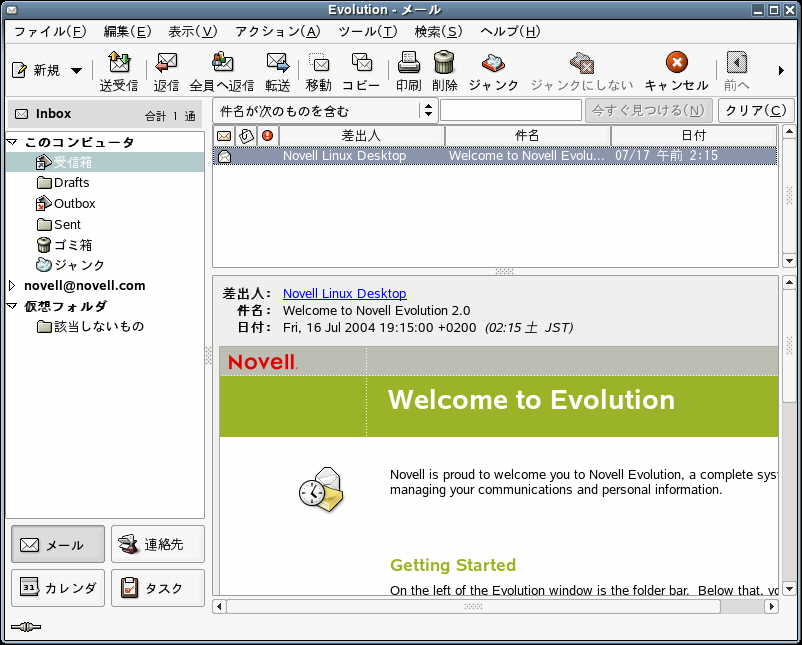Click the offline connection status icon
802x645 pixels.
pyautogui.click(x=26, y=627)
